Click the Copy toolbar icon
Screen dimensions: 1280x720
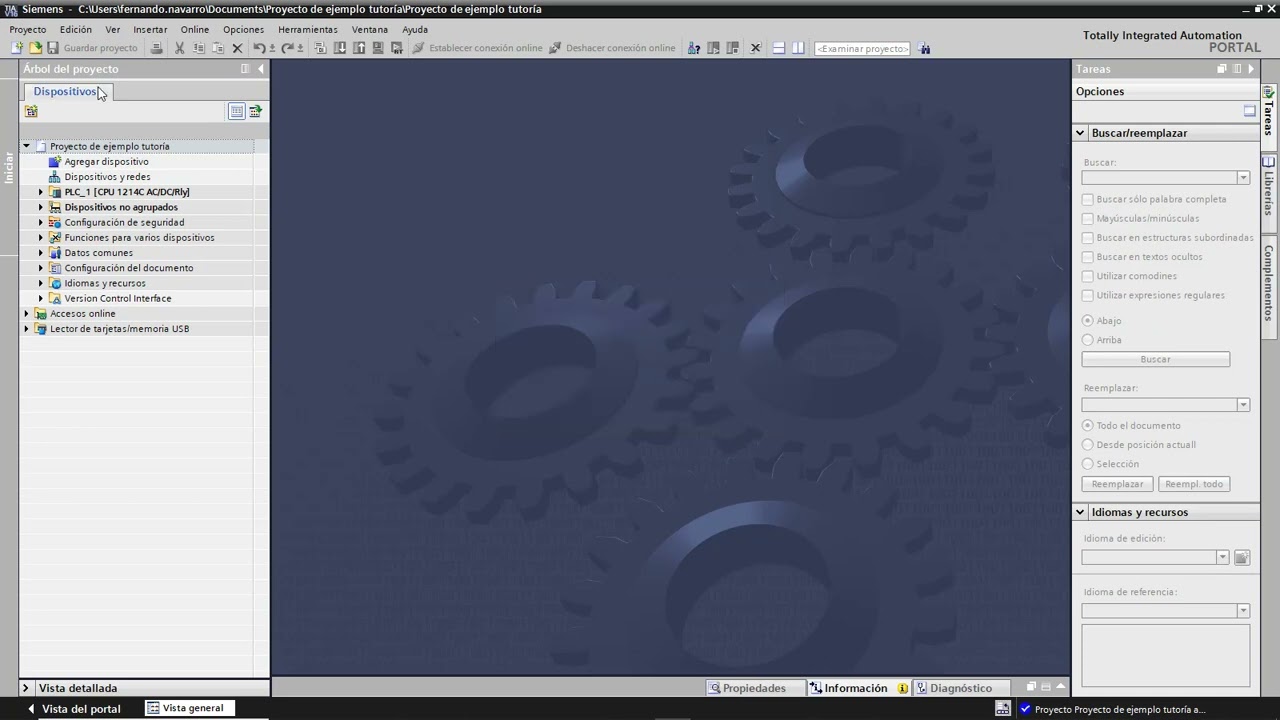(x=199, y=48)
